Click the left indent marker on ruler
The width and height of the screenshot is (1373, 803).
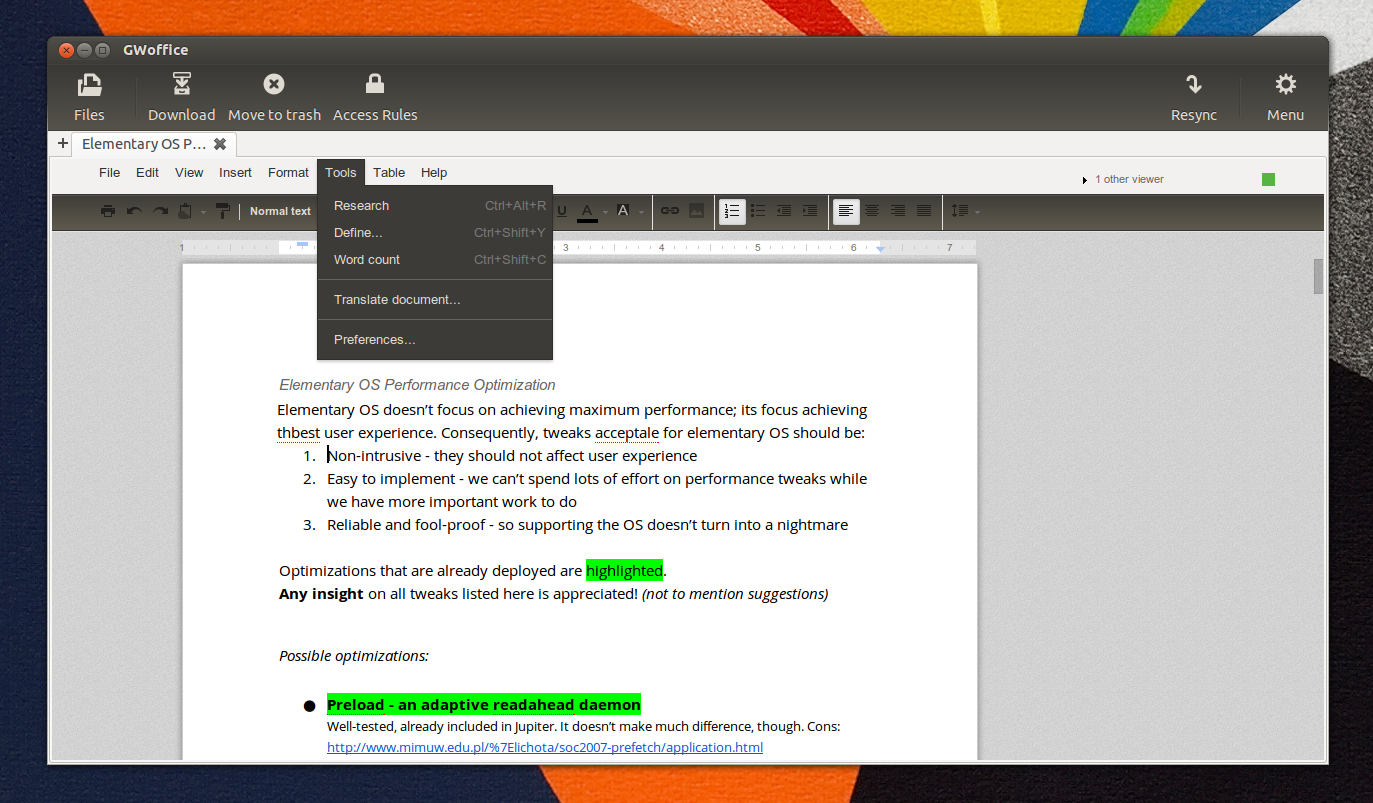(x=302, y=246)
